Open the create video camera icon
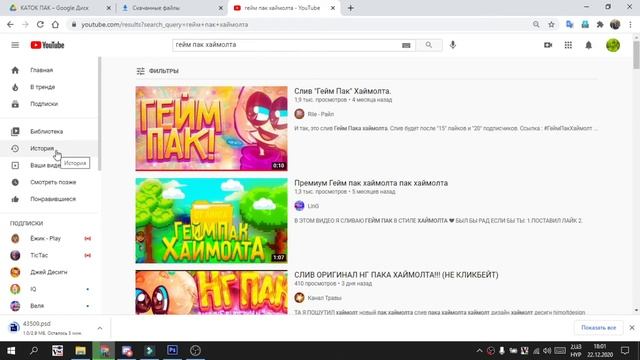The height and width of the screenshot is (360, 640). 548,45
